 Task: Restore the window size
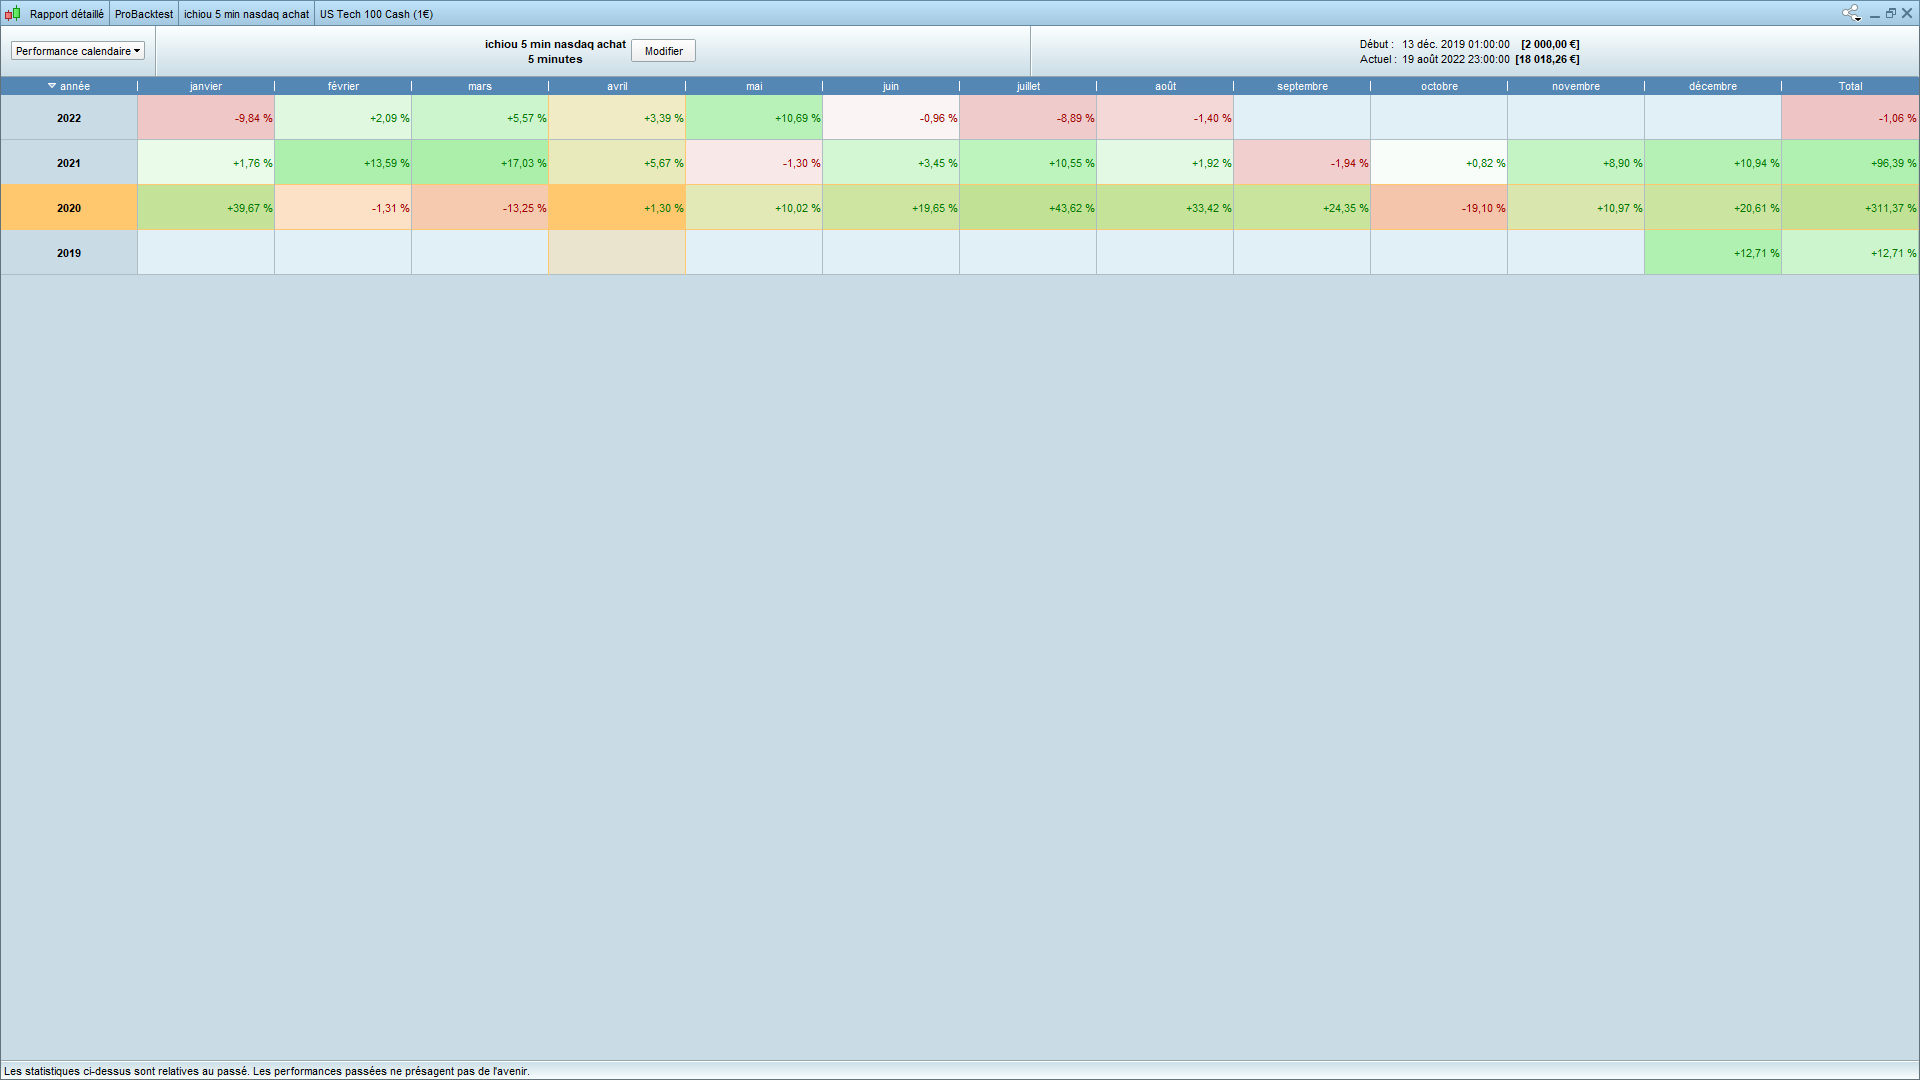click(x=1891, y=13)
